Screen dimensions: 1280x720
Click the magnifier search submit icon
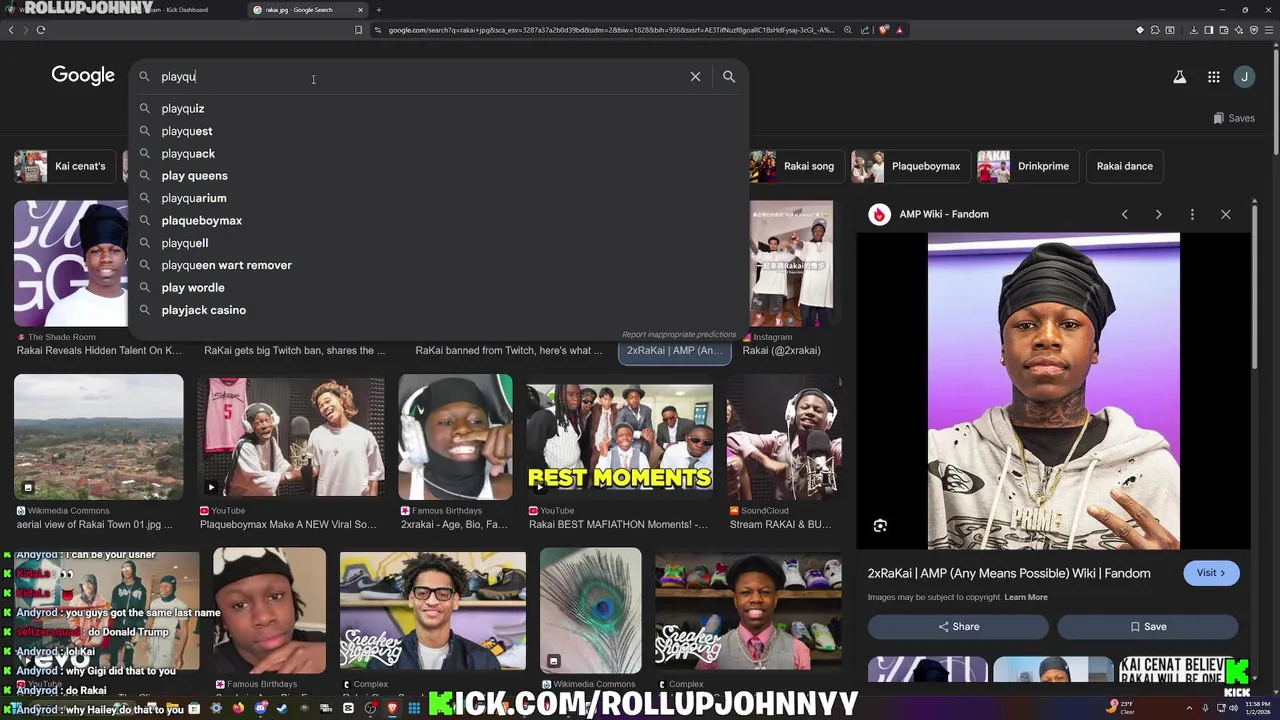pos(729,77)
